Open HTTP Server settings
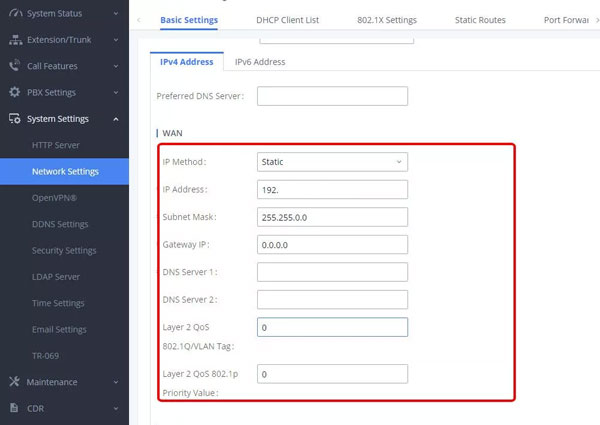The width and height of the screenshot is (600, 425). click(x=56, y=145)
